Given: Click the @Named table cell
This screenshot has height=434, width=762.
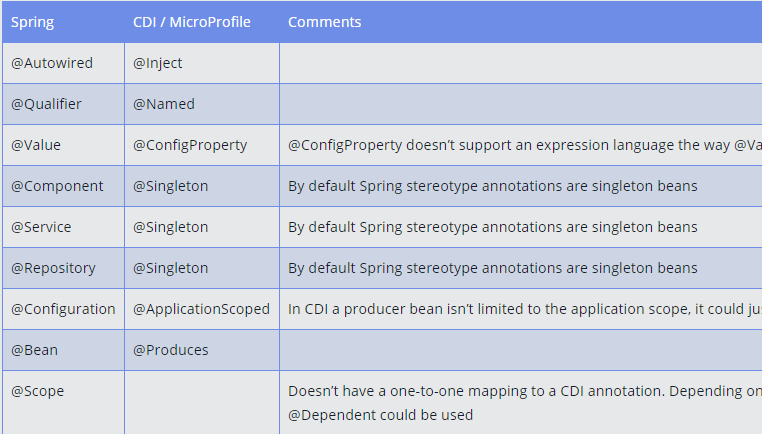Looking at the screenshot, I should (x=202, y=104).
